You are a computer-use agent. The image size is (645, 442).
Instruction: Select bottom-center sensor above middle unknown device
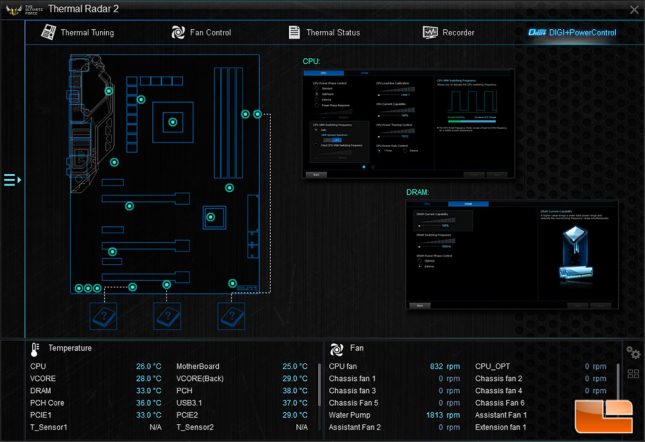click(x=167, y=285)
